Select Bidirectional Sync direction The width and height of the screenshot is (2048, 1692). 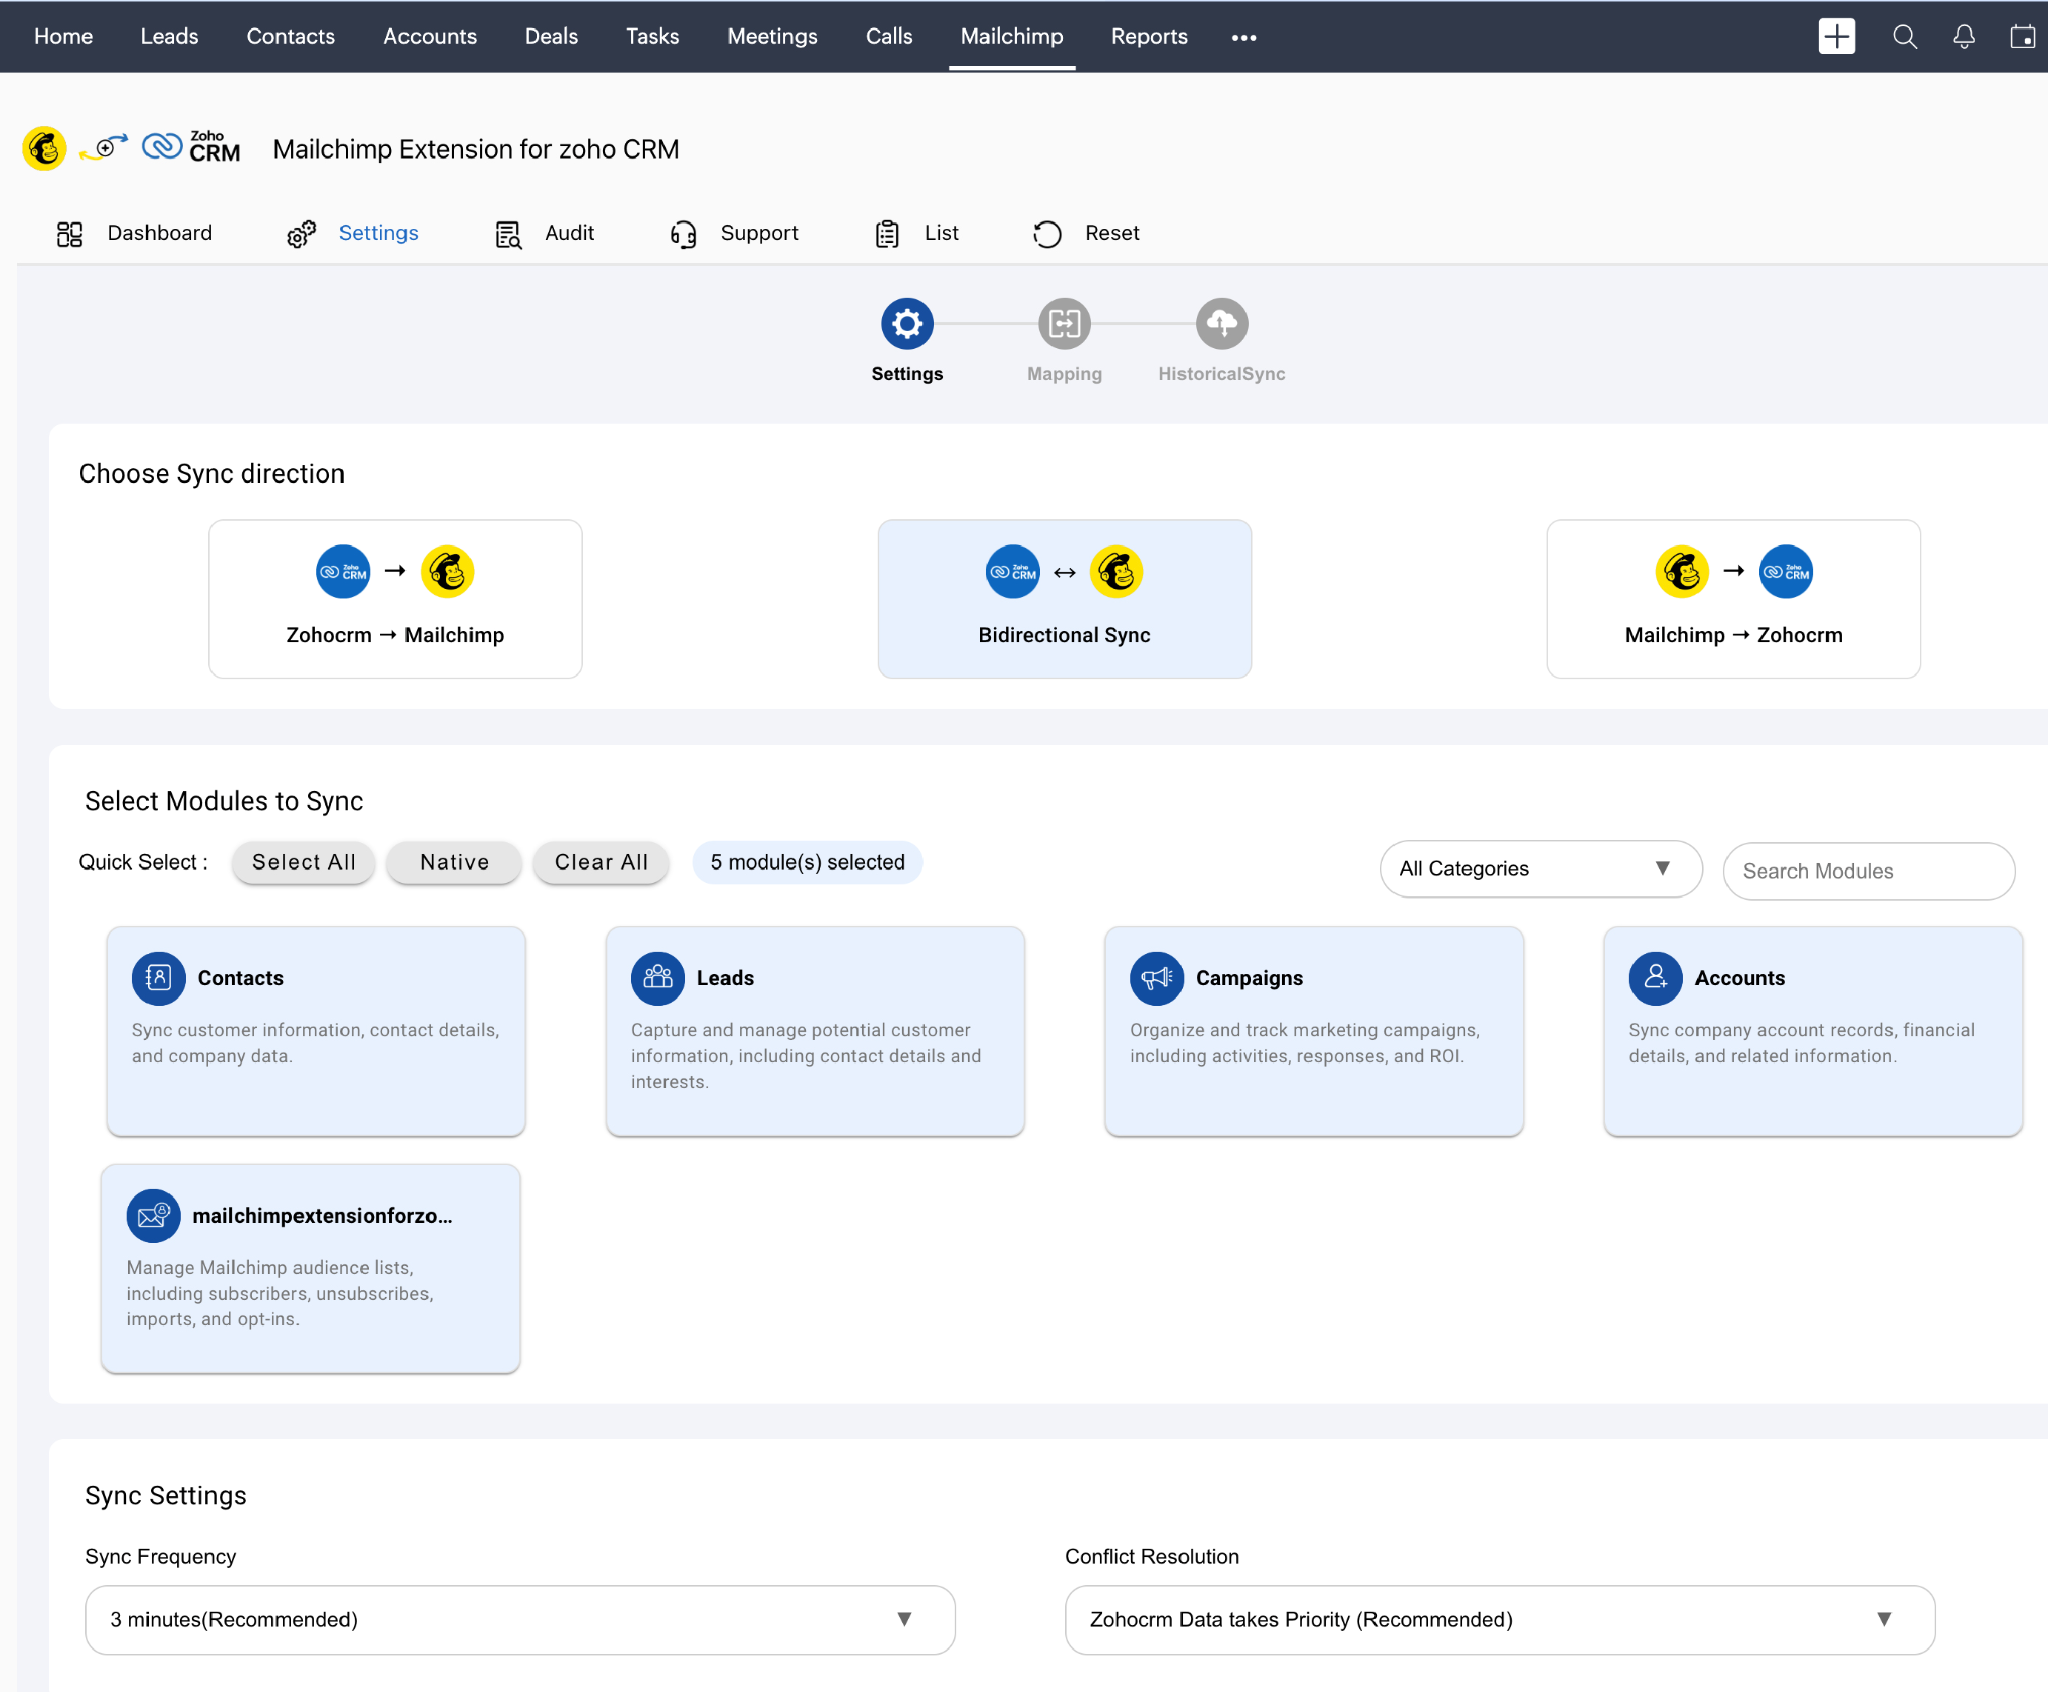pyautogui.click(x=1065, y=599)
